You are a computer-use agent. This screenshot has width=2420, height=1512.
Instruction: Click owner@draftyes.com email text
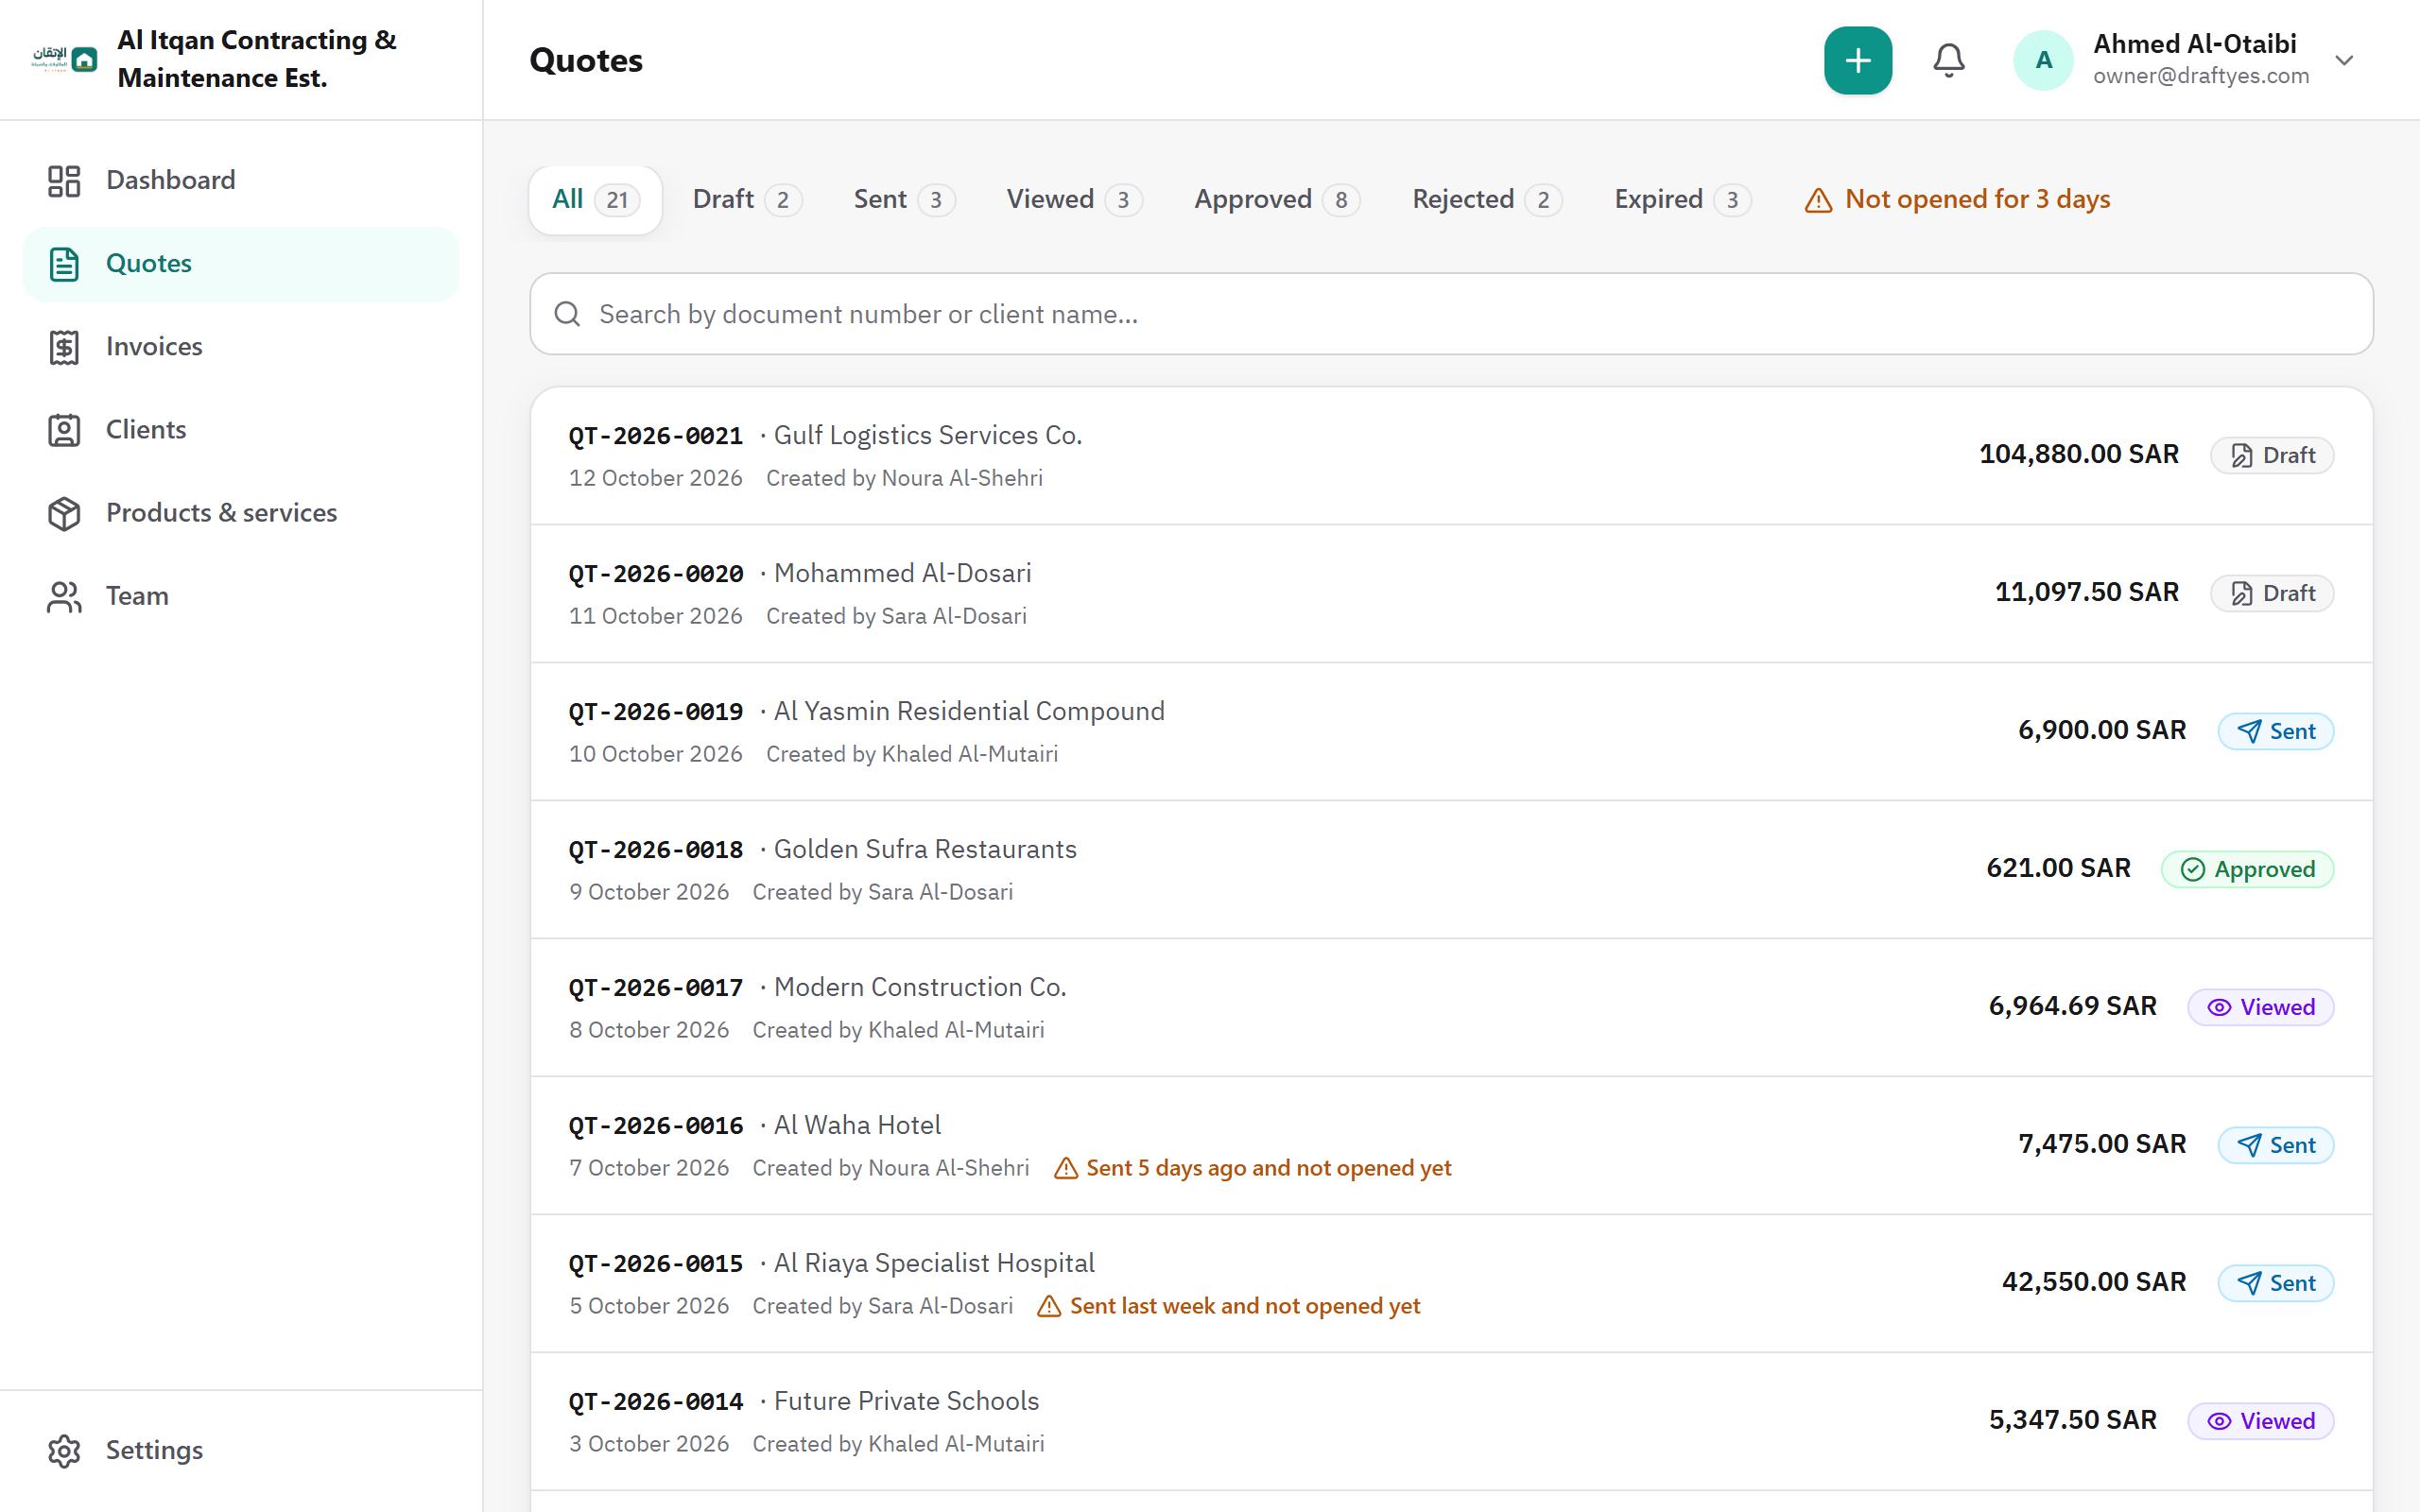point(2201,76)
